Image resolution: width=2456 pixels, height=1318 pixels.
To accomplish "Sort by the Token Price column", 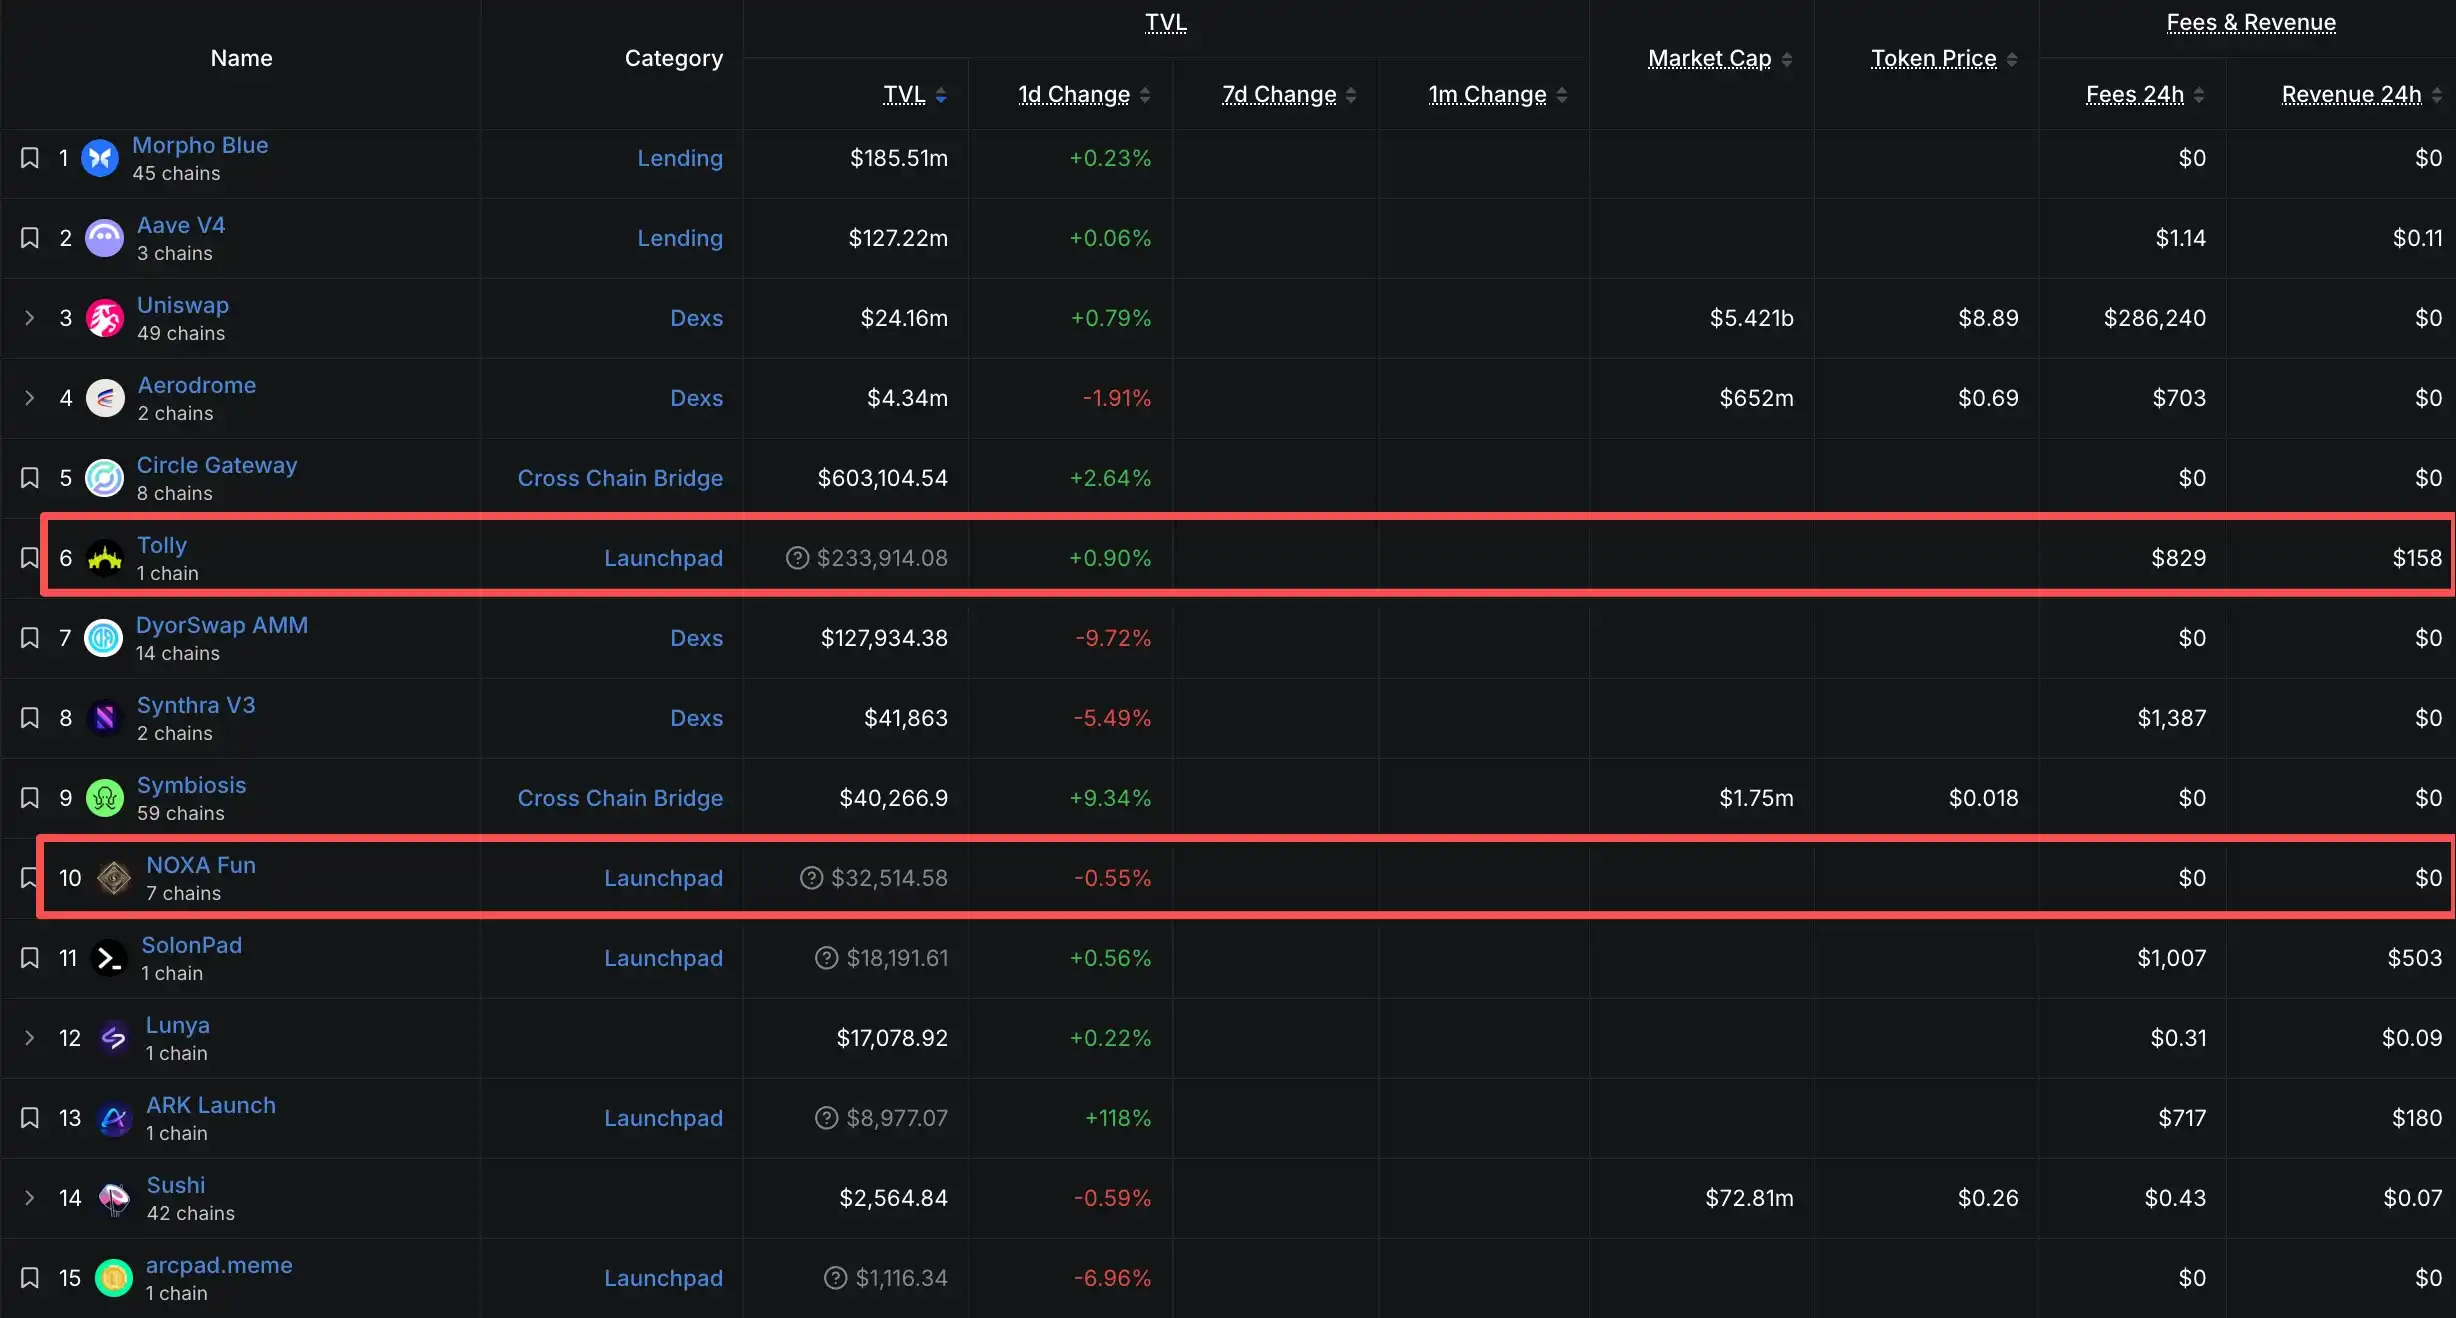I will point(1944,59).
